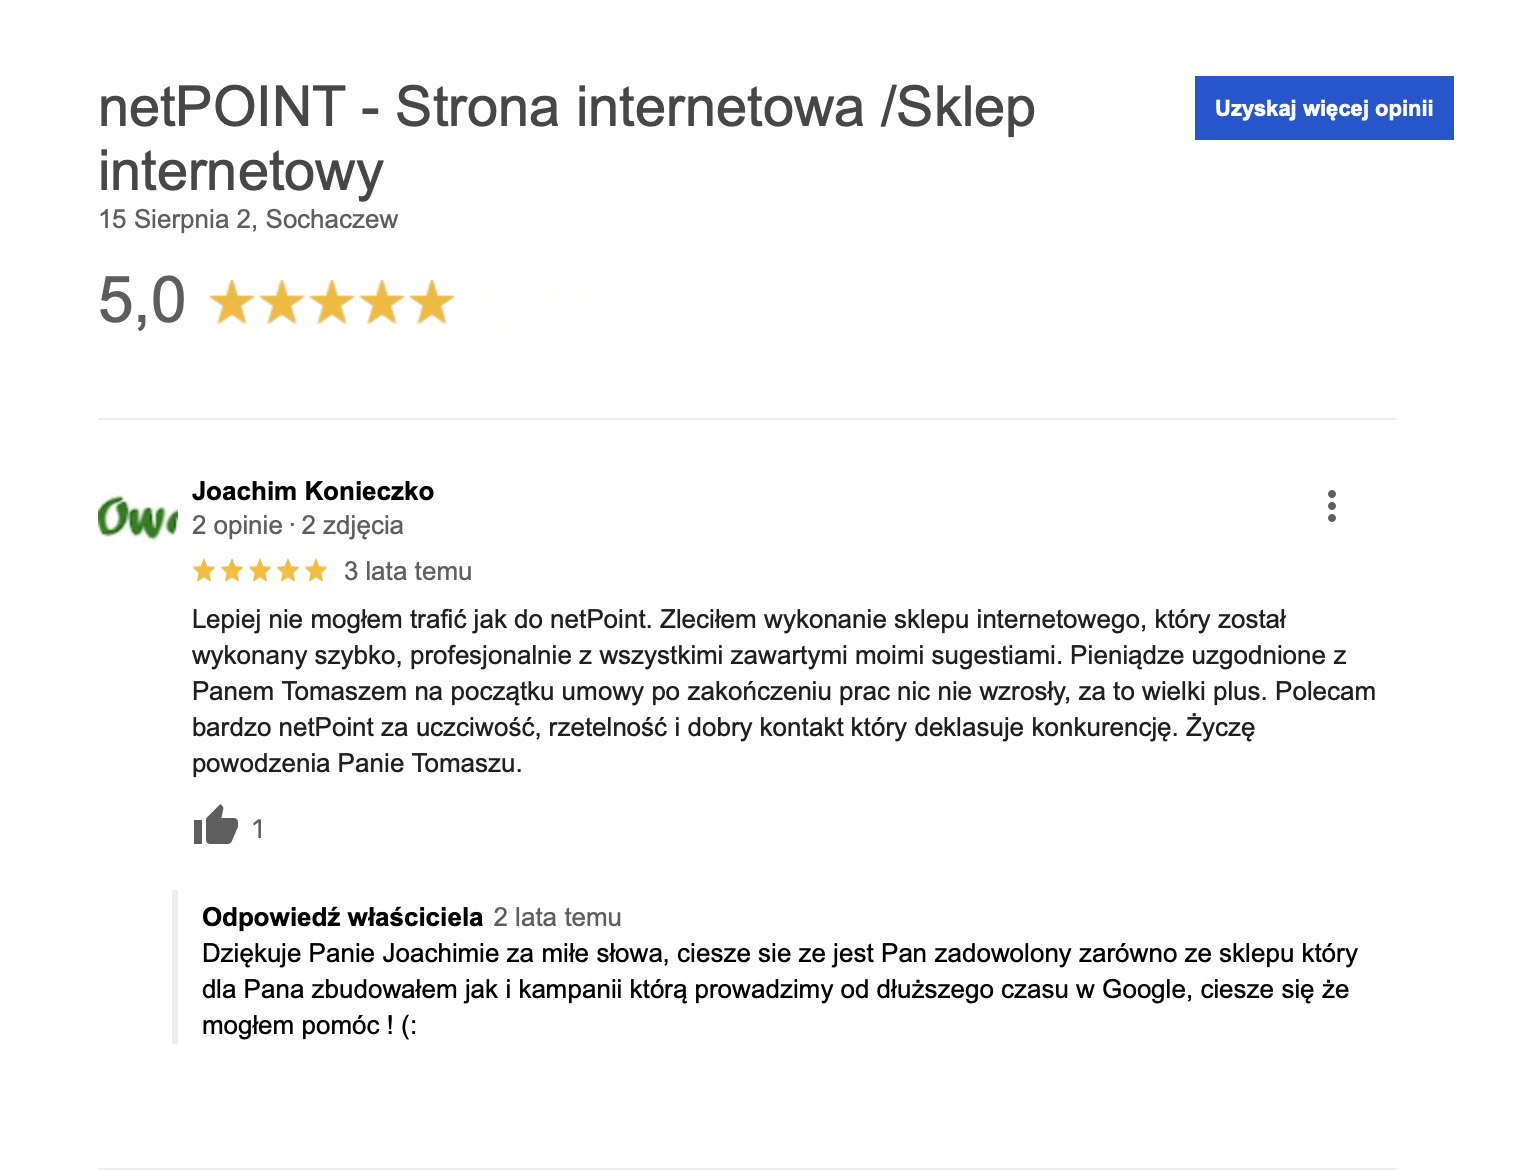Click the owner reply text starting "Dziękuje Panie"

coord(780,989)
